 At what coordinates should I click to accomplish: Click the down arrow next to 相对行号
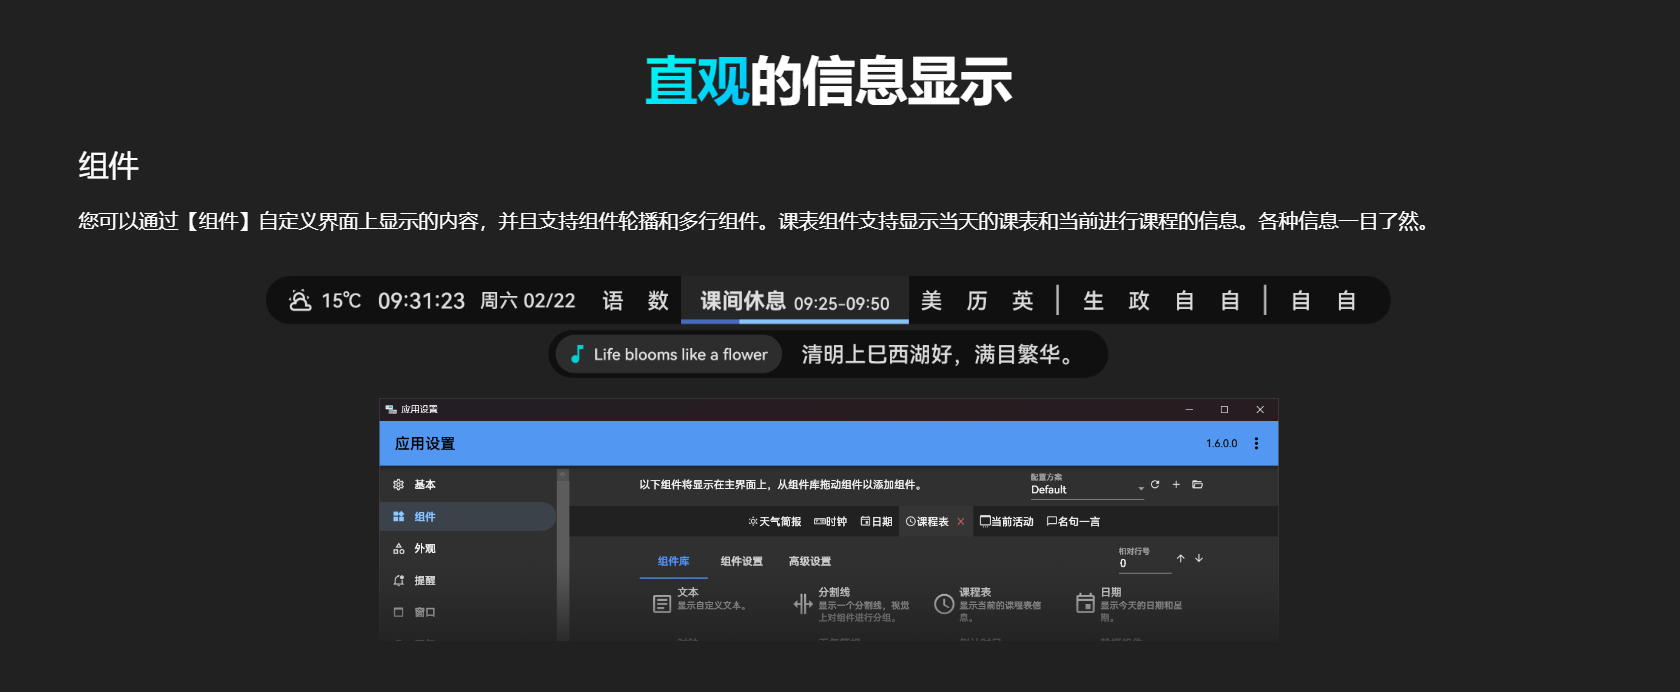point(1199,558)
